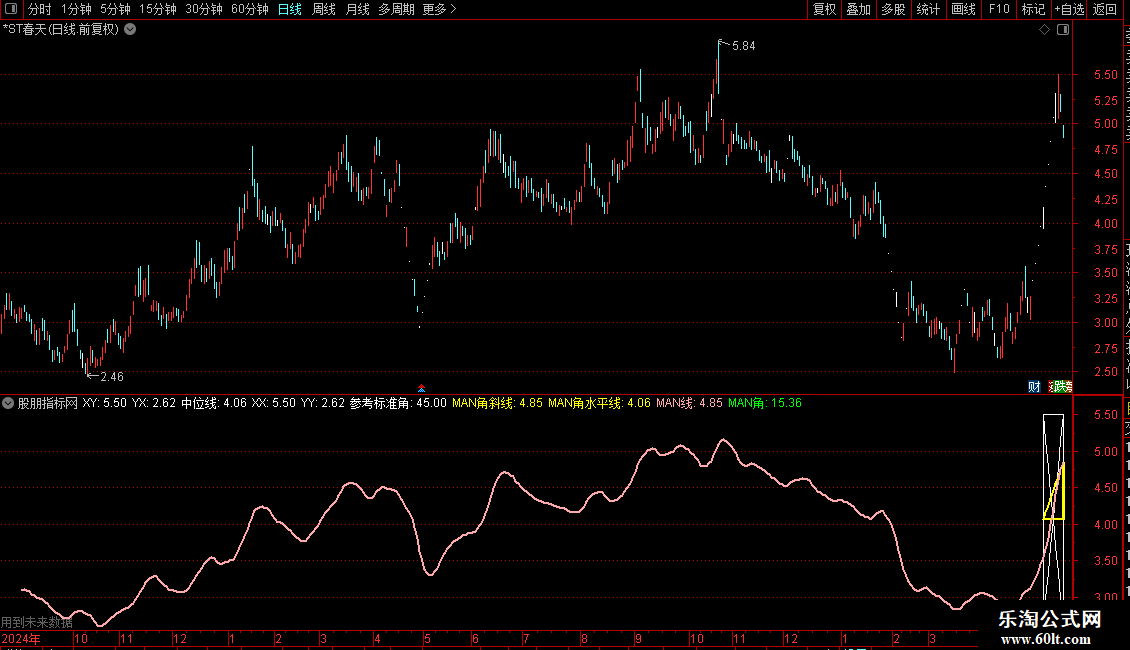
Task: Toggle the left sidebar panel icon
Action: point(11,9)
